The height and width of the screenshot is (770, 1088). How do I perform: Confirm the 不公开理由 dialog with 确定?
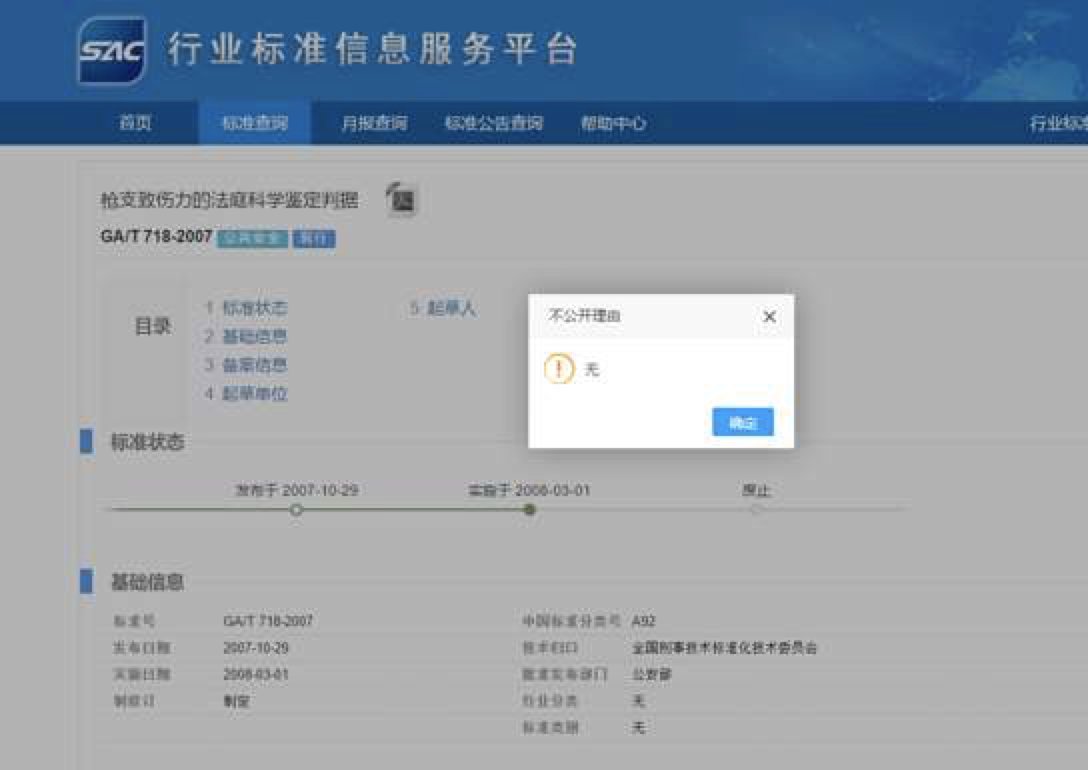pos(742,422)
